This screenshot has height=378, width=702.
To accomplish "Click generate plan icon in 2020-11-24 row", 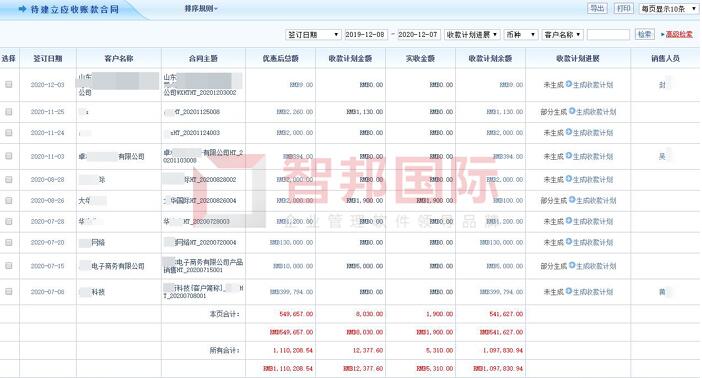I will pyautogui.click(x=569, y=132).
